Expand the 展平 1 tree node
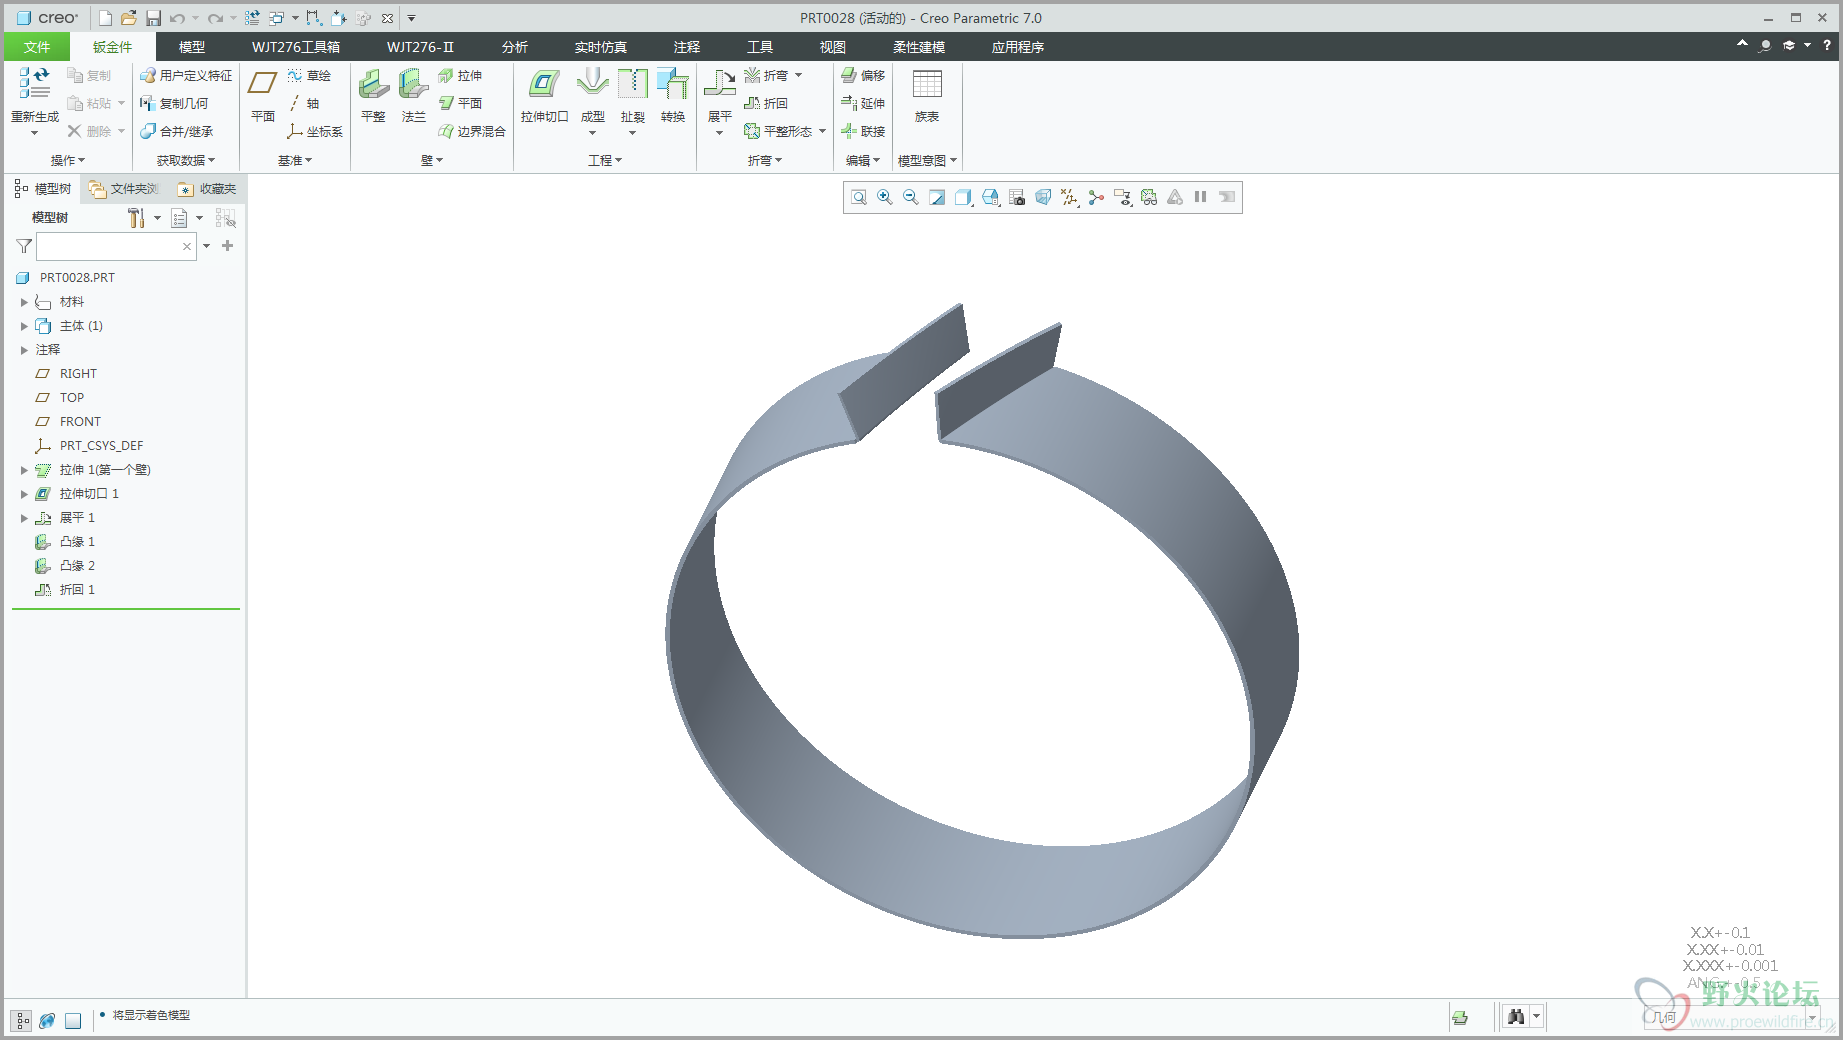The height and width of the screenshot is (1040, 1843). 24,518
